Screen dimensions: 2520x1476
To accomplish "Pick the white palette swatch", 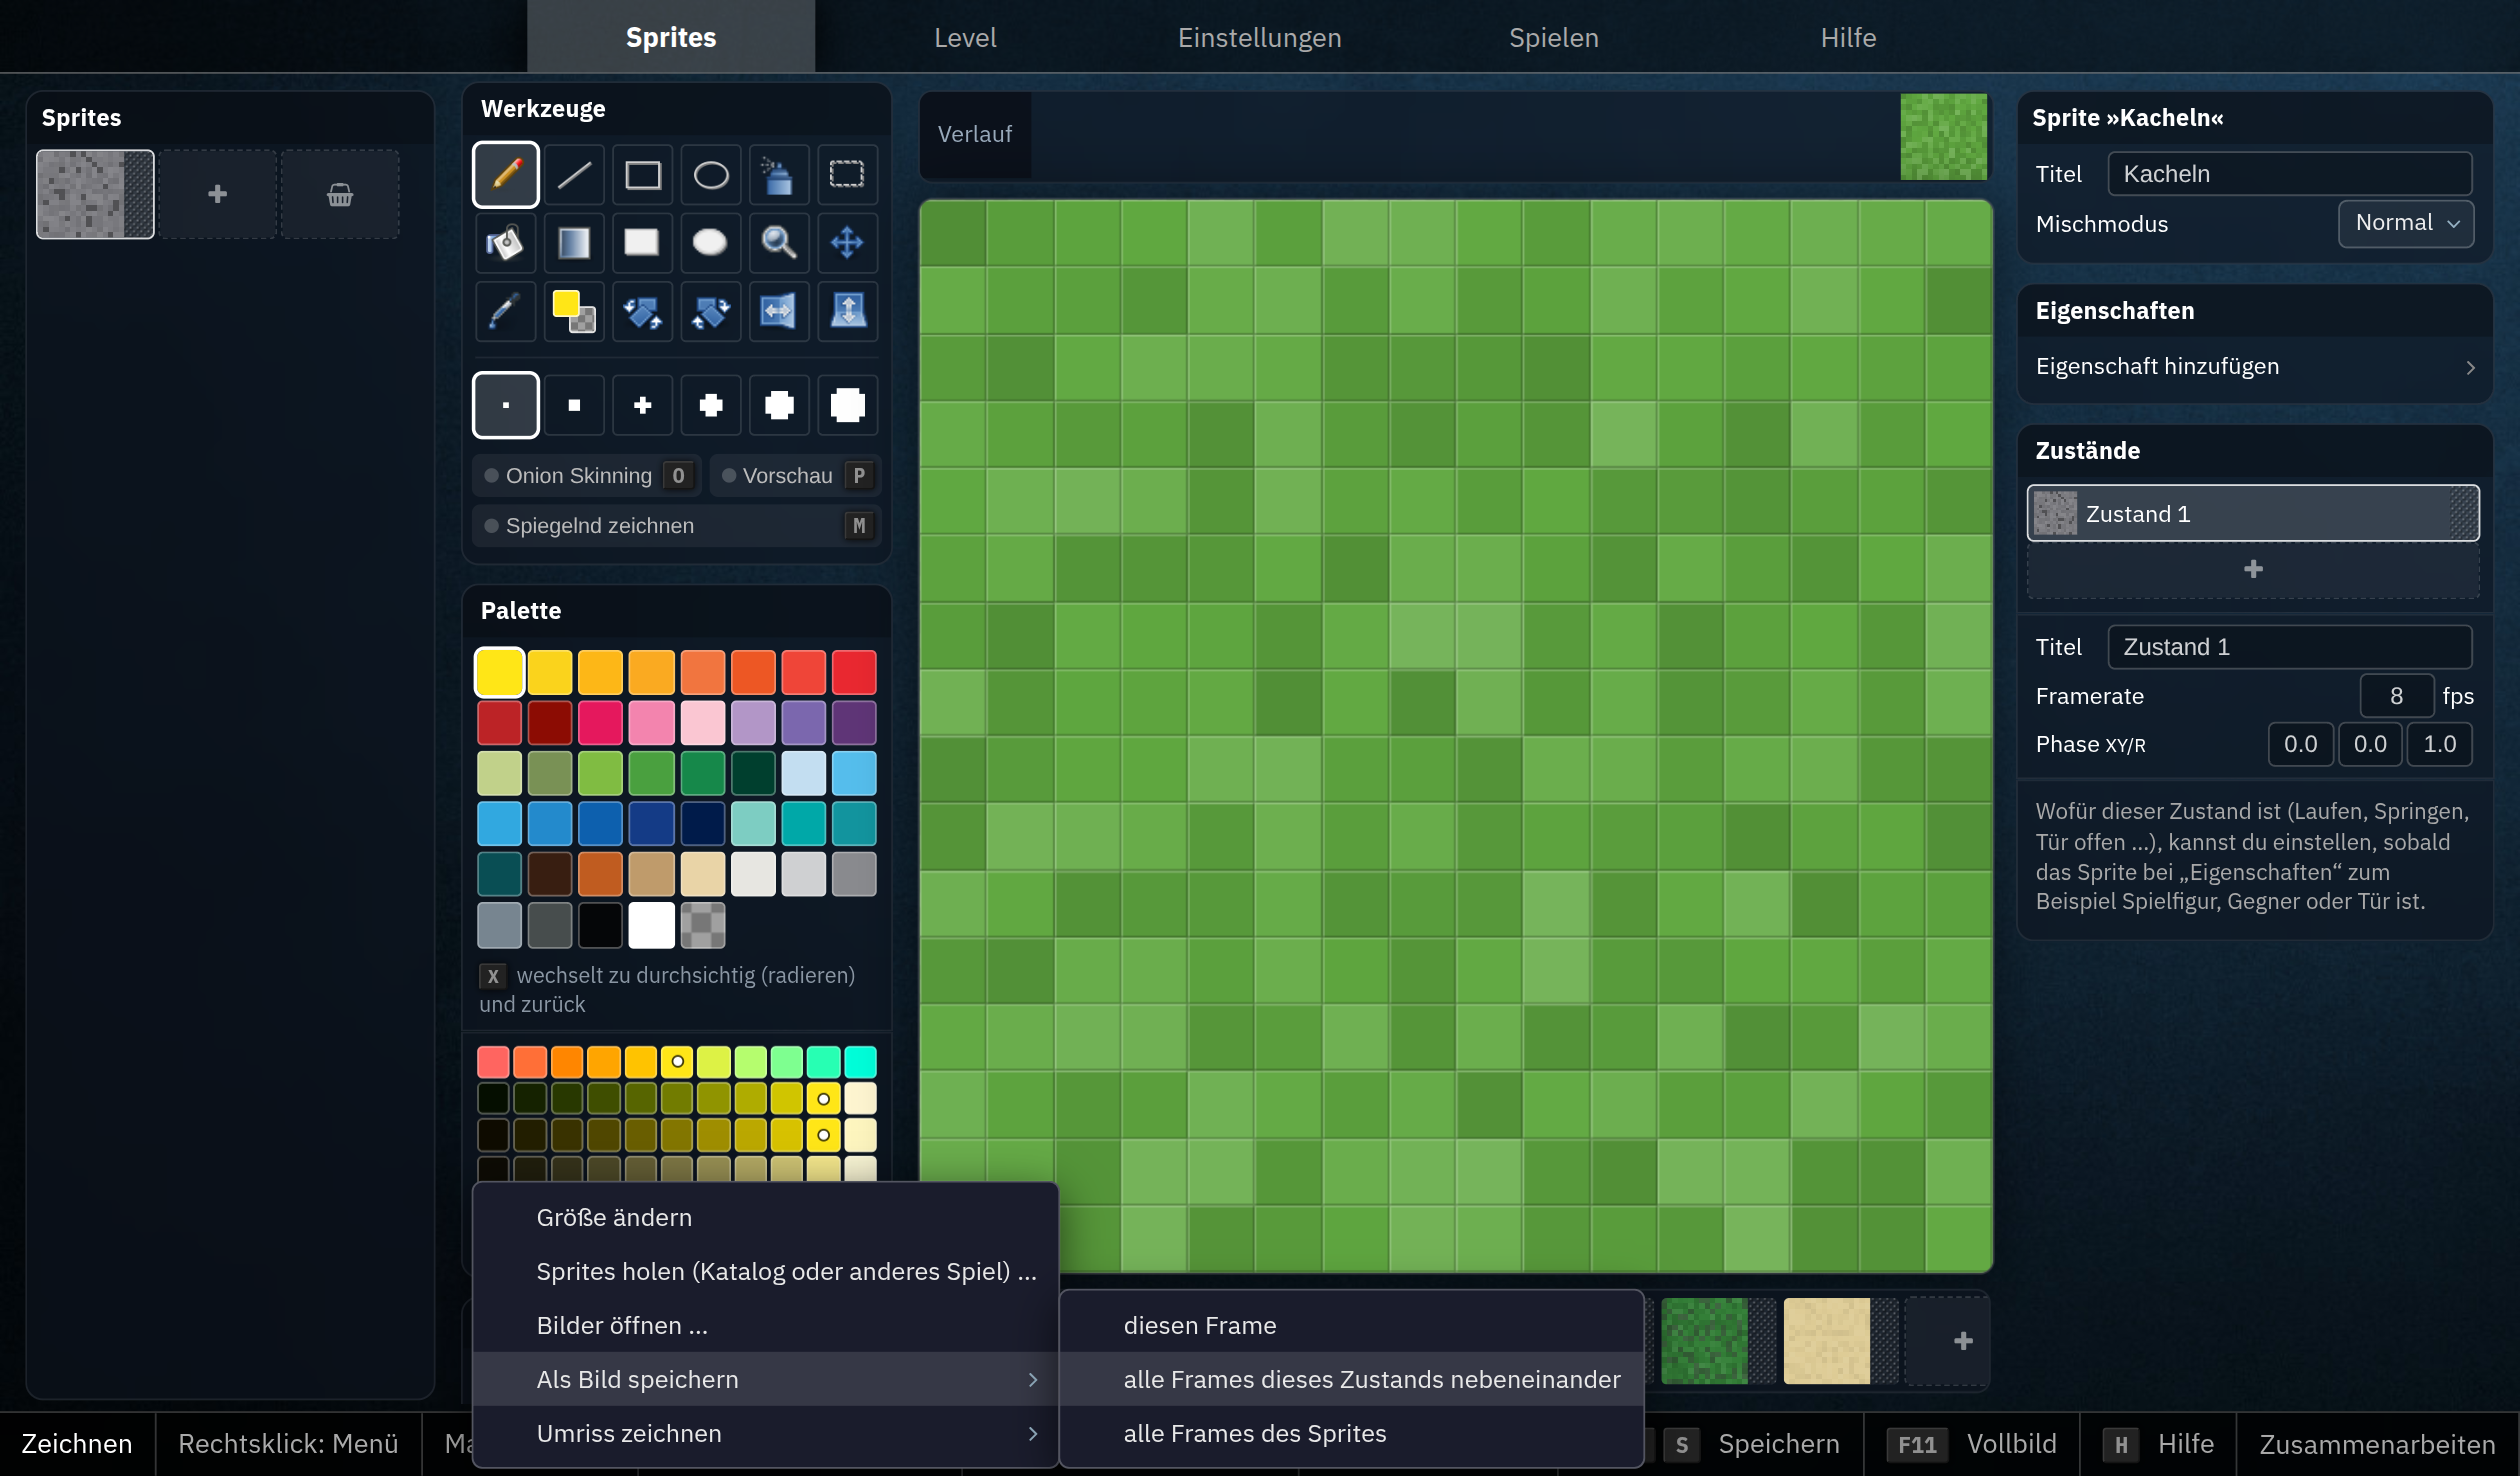I will pos(651,925).
